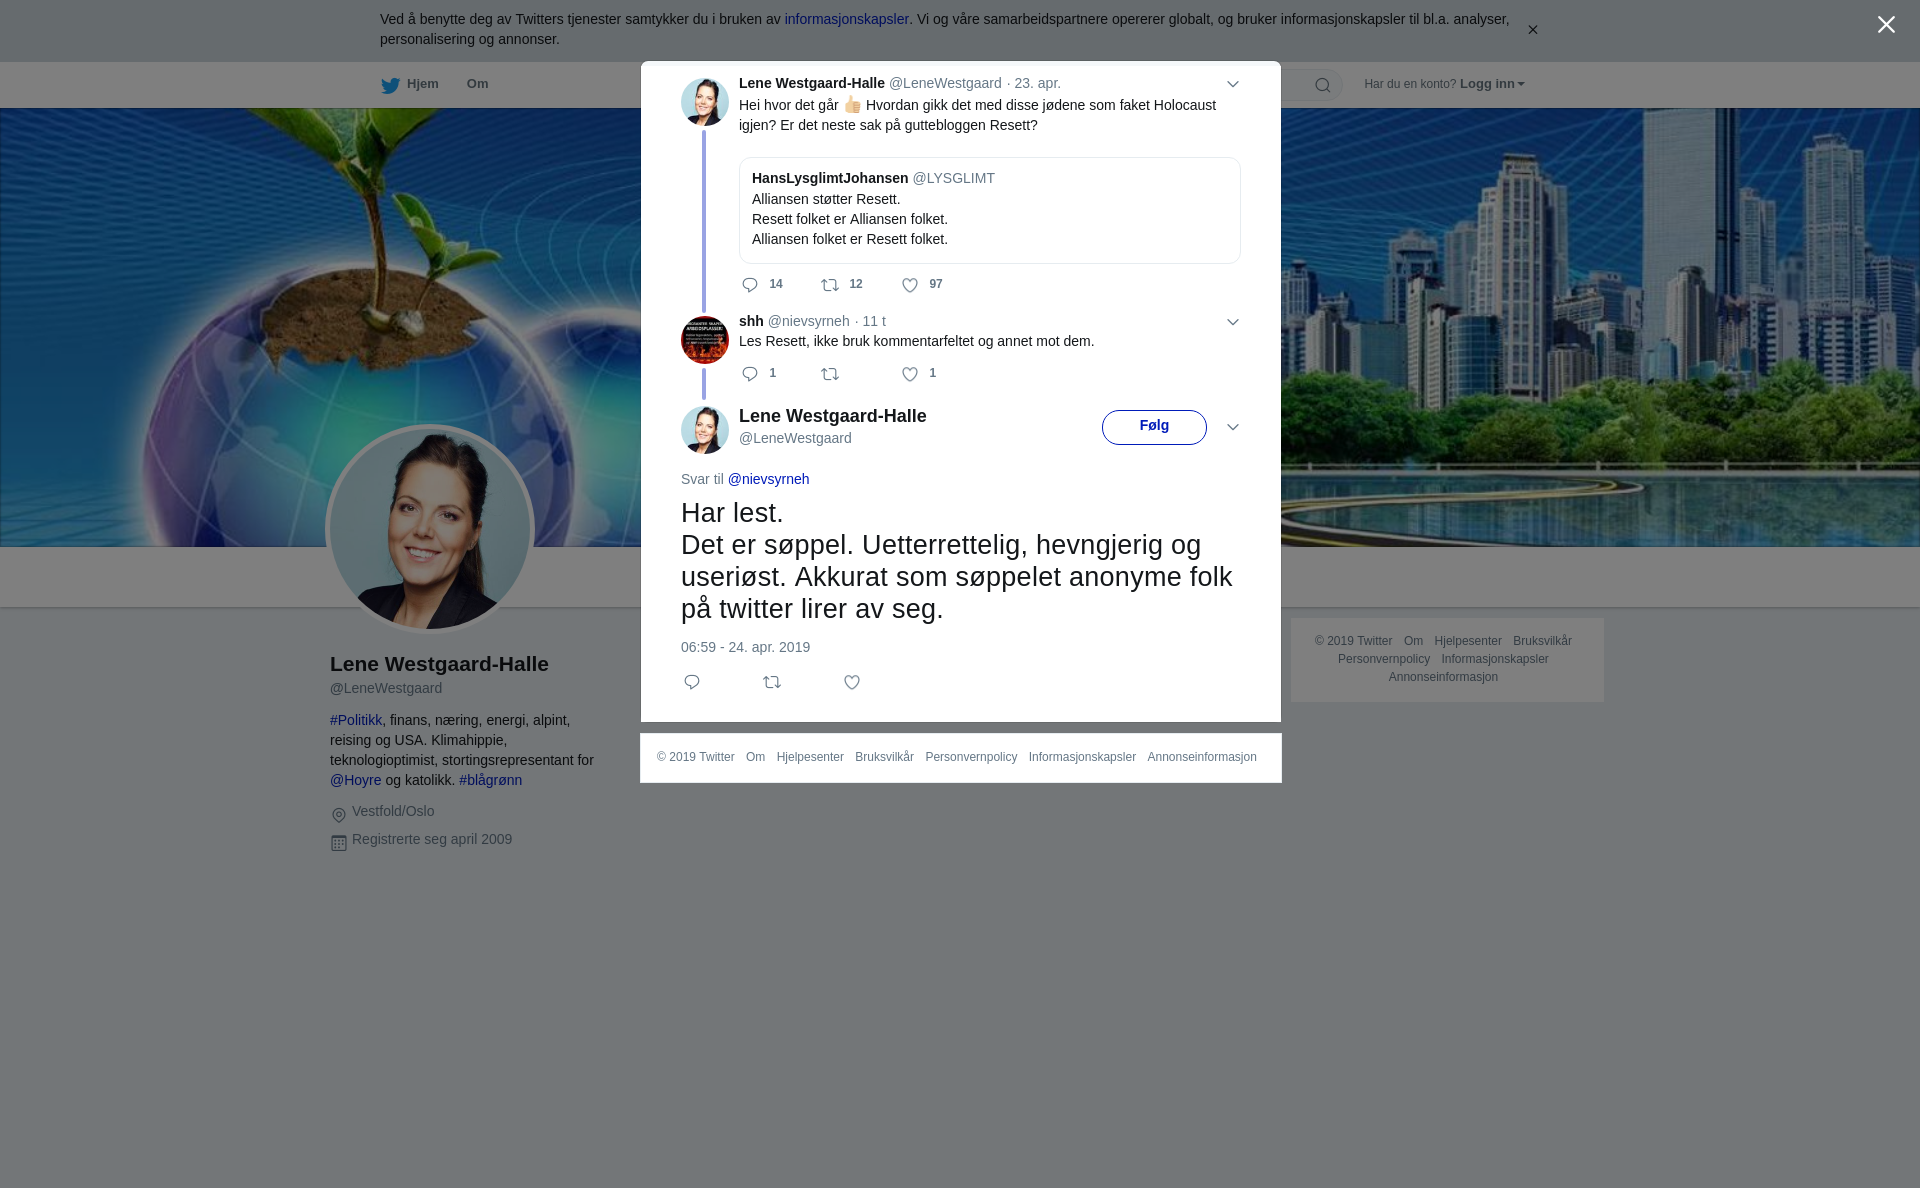Screen dimensions: 1920x1188
Task: Open options chevron next to Følg button
Action: point(1233,427)
